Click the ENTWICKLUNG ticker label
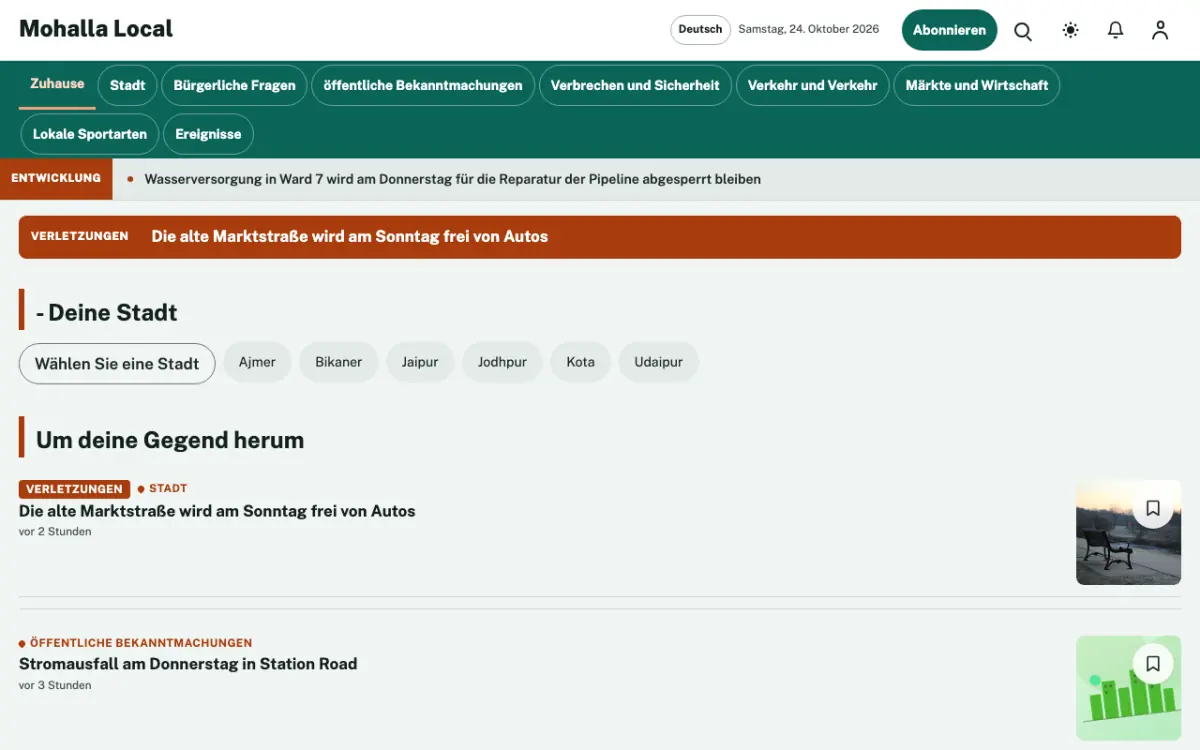1200x750 pixels. [x=56, y=178]
